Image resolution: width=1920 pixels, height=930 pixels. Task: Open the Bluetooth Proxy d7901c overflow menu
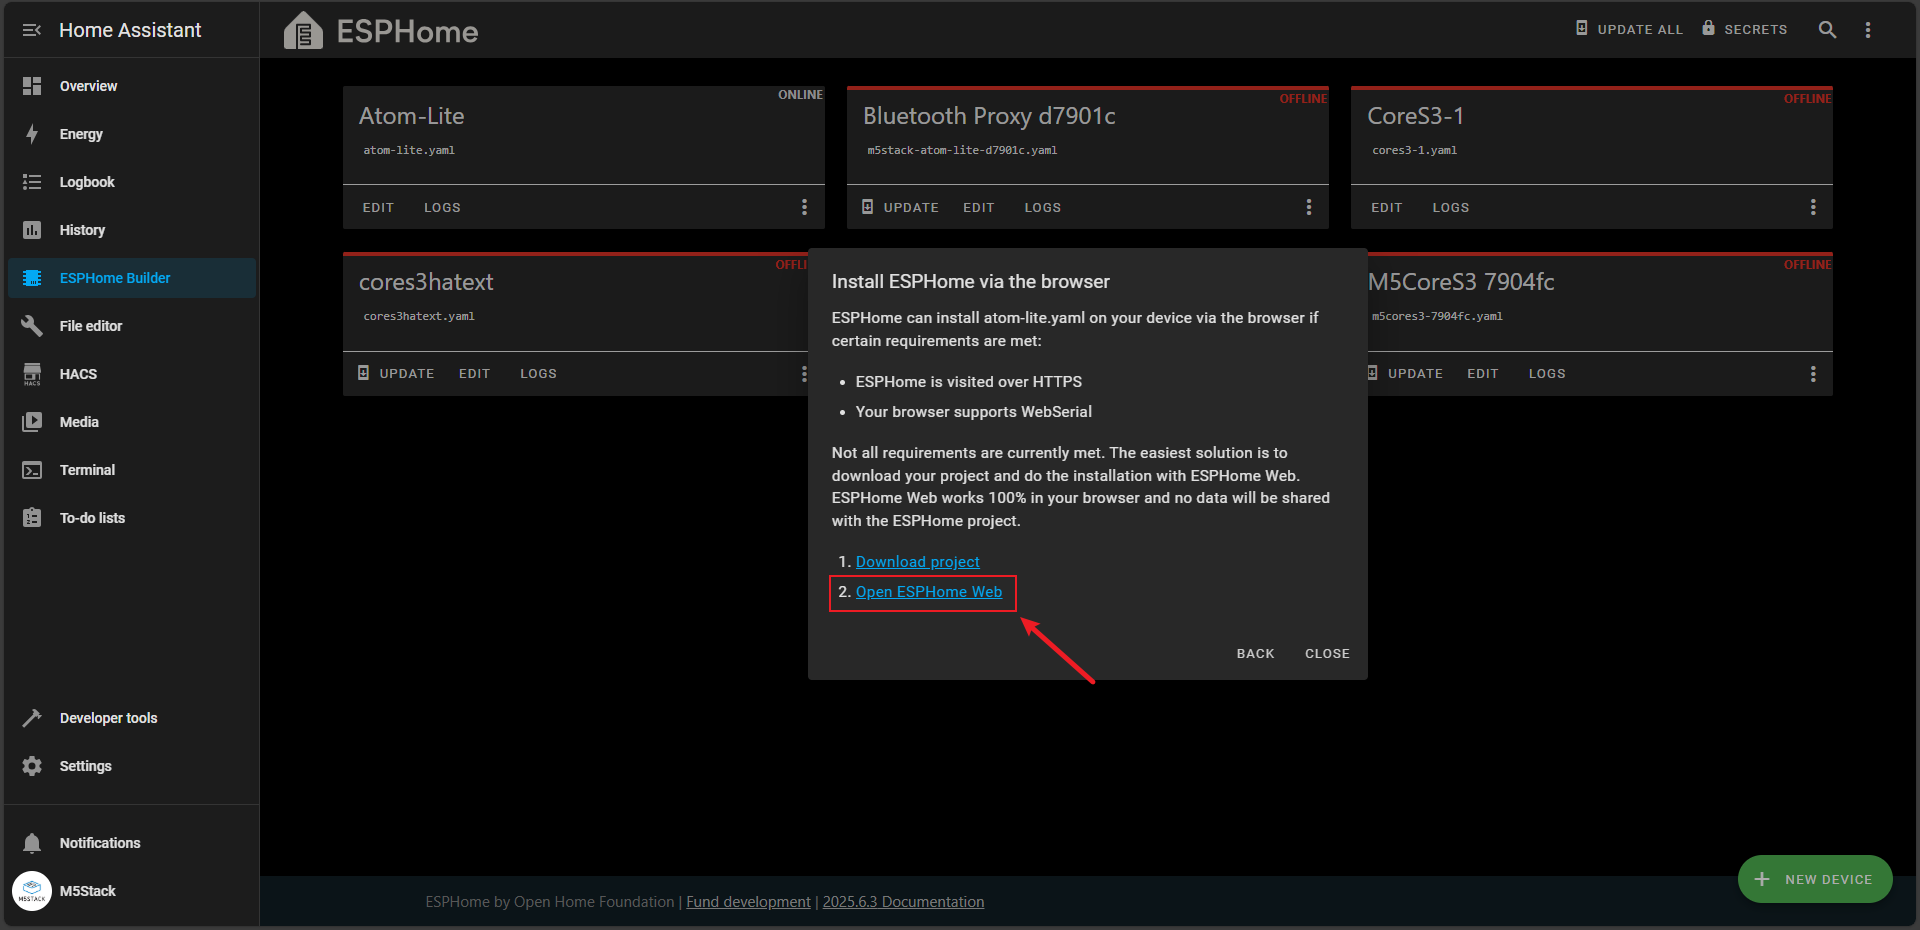tap(1308, 207)
